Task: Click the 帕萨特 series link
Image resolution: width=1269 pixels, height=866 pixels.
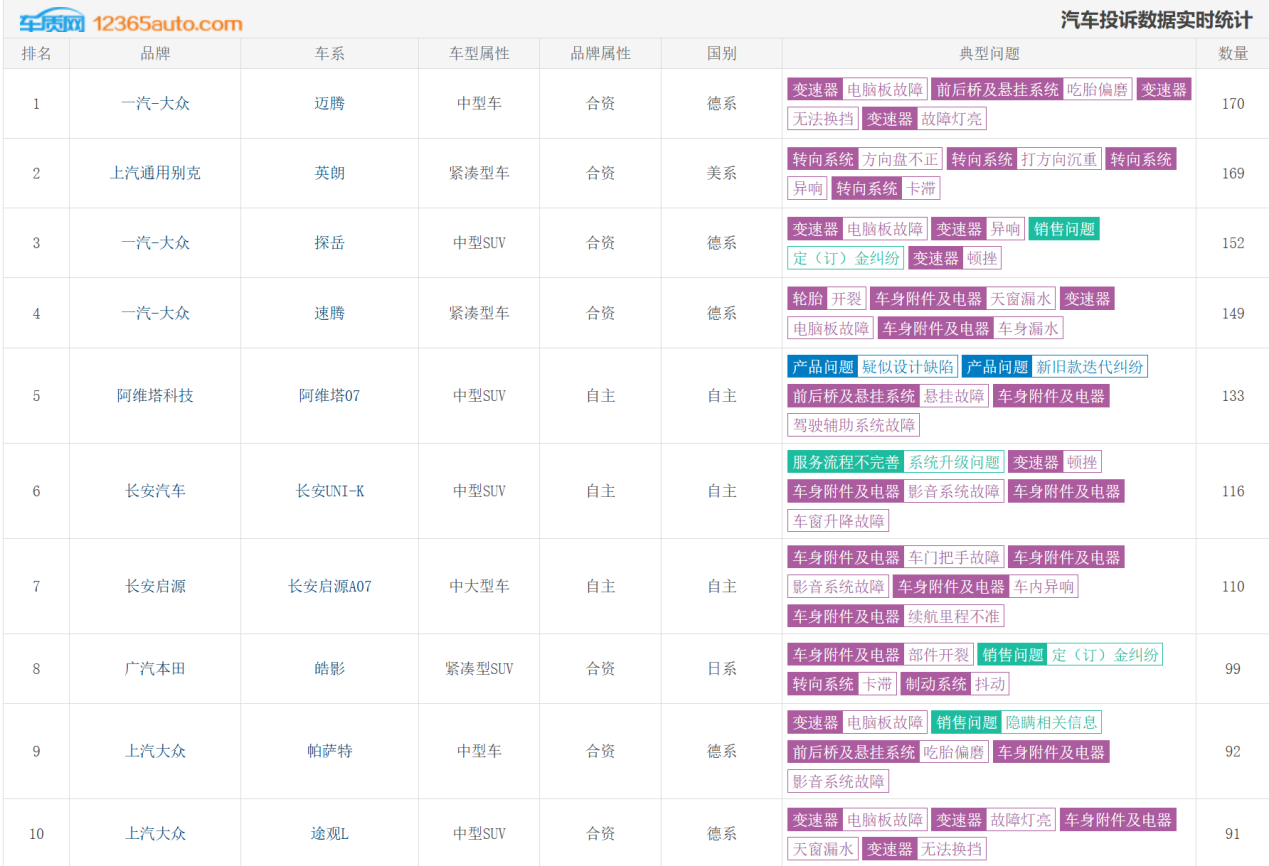Action: pos(329,751)
